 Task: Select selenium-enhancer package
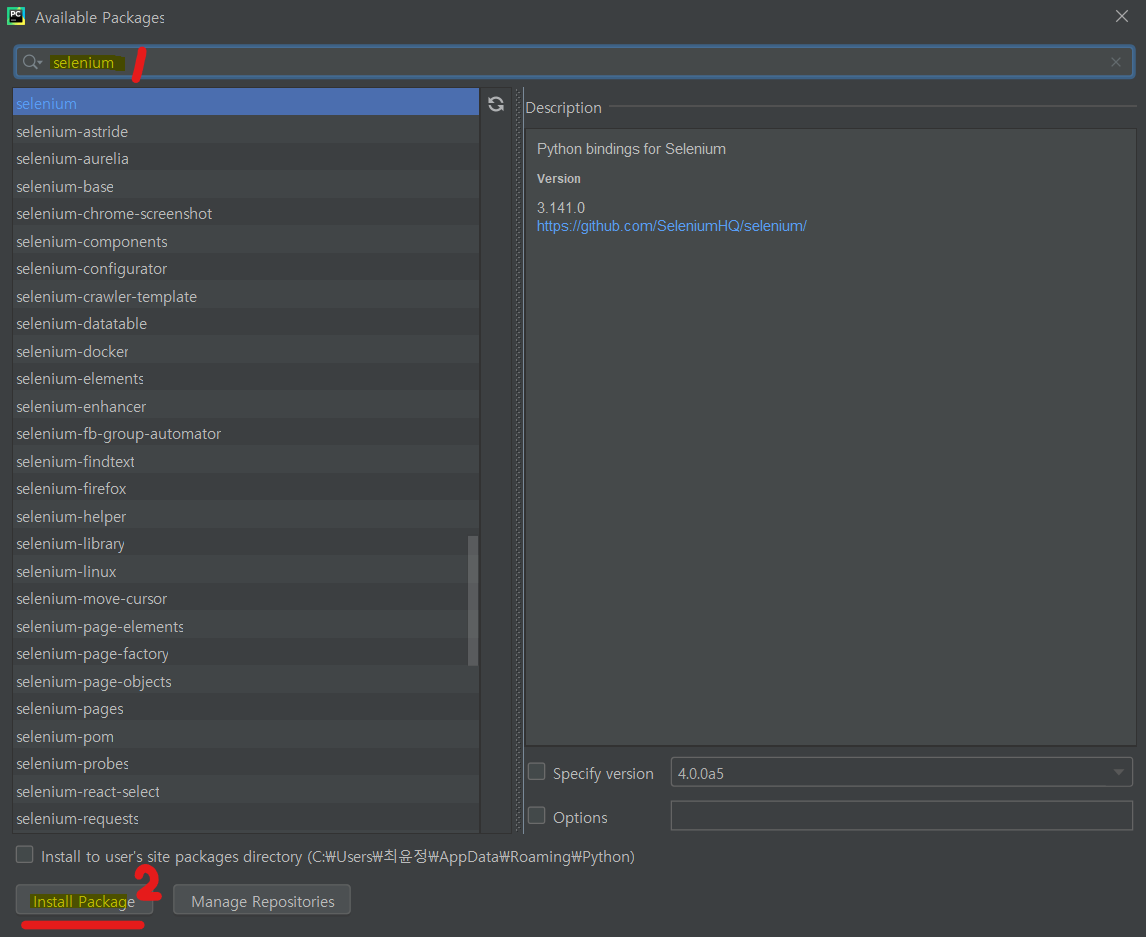tap(246, 406)
